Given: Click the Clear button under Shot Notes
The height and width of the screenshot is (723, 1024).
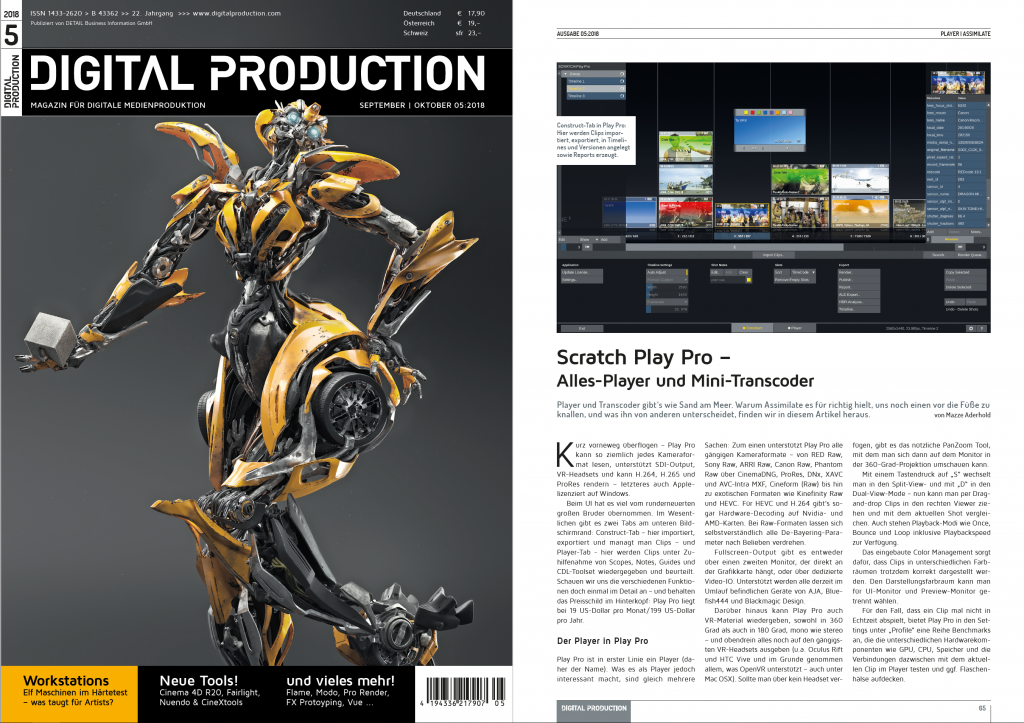Looking at the screenshot, I should click(744, 272).
